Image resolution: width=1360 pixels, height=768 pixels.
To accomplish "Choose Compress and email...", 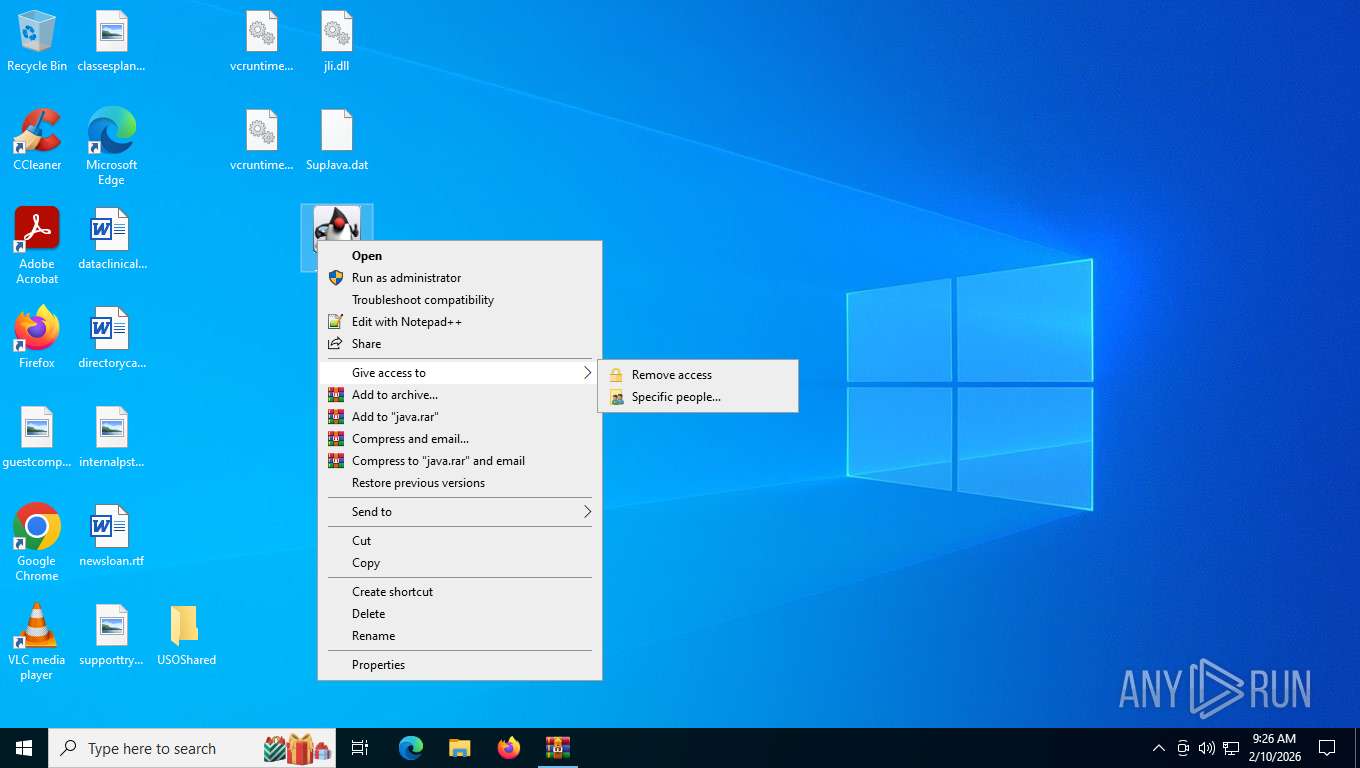I will click(x=460, y=439).
